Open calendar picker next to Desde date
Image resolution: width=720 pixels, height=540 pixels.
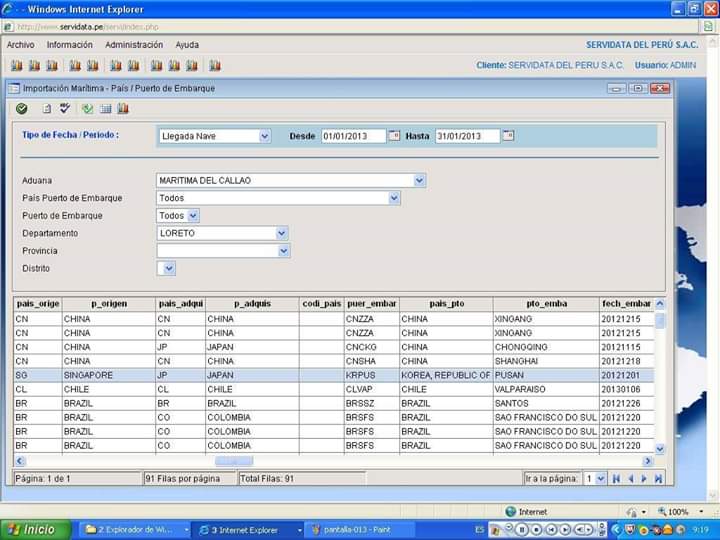[x=394, y=135]
